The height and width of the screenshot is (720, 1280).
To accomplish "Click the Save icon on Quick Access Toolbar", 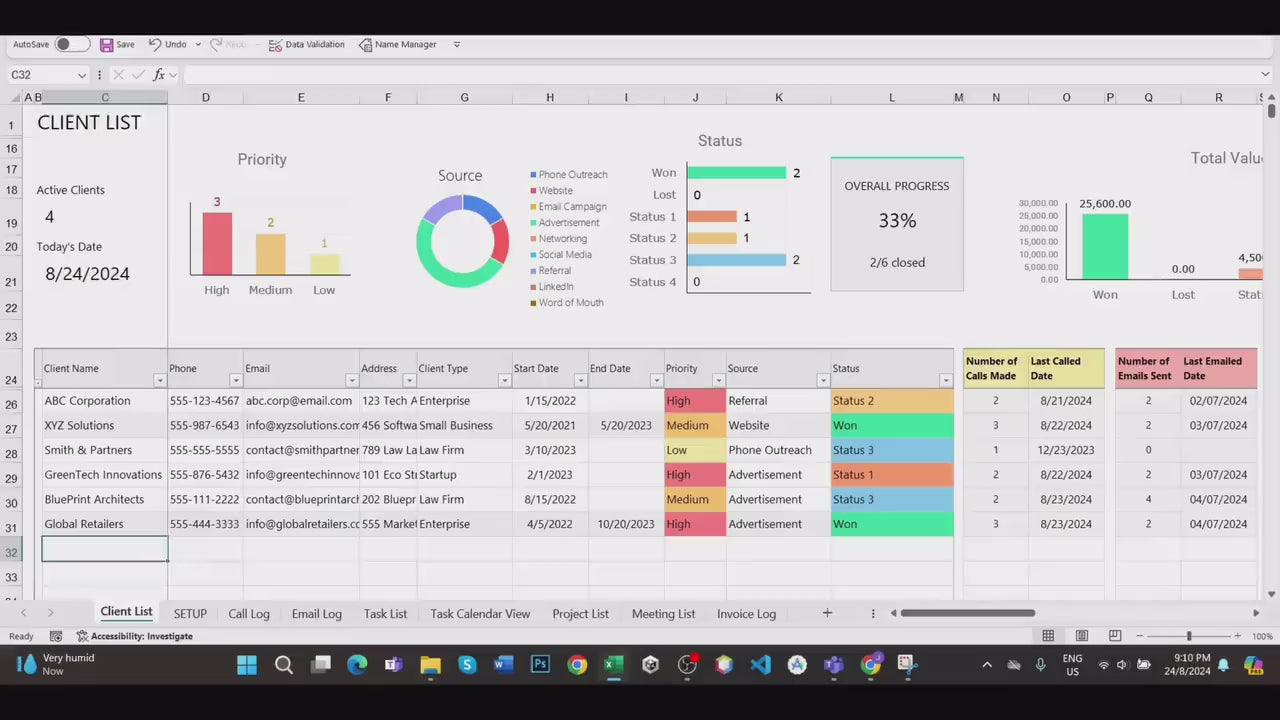I will [107, 44].
